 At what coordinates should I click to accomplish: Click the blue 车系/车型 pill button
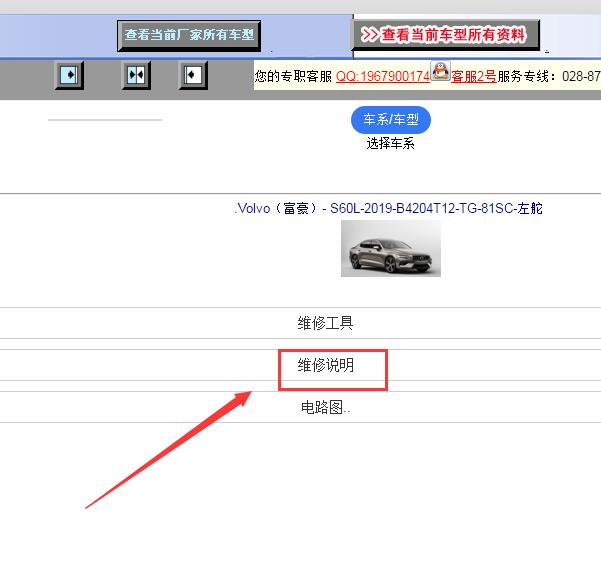391,120
